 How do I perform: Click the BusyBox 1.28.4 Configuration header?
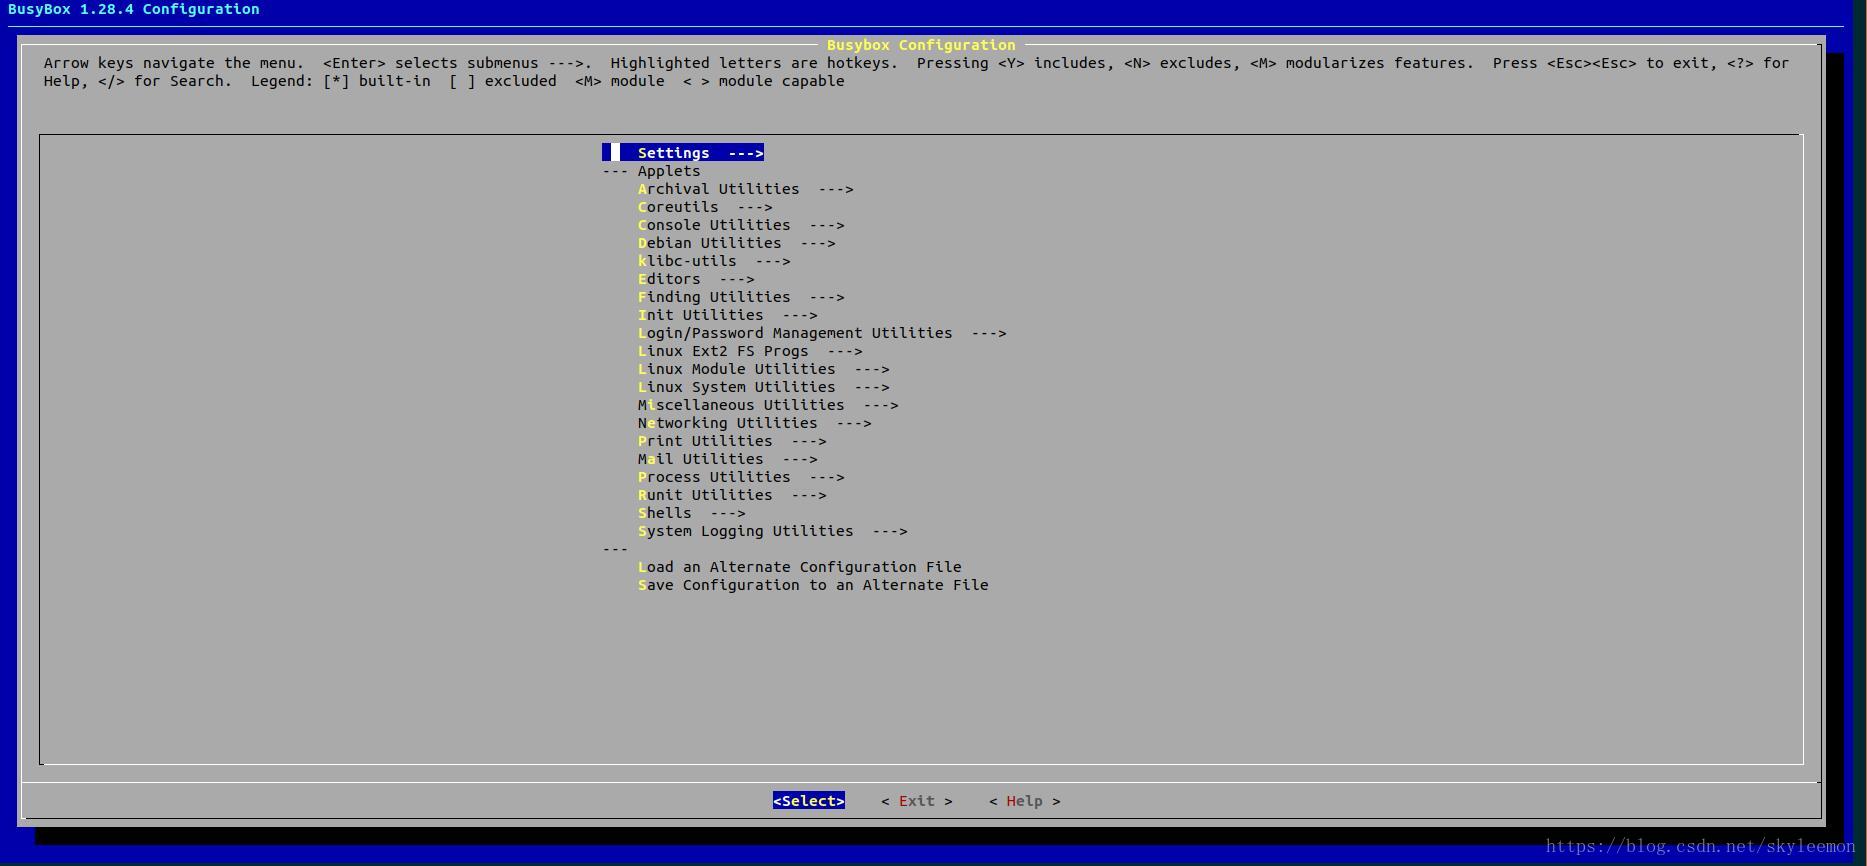(x=134, y=9)
